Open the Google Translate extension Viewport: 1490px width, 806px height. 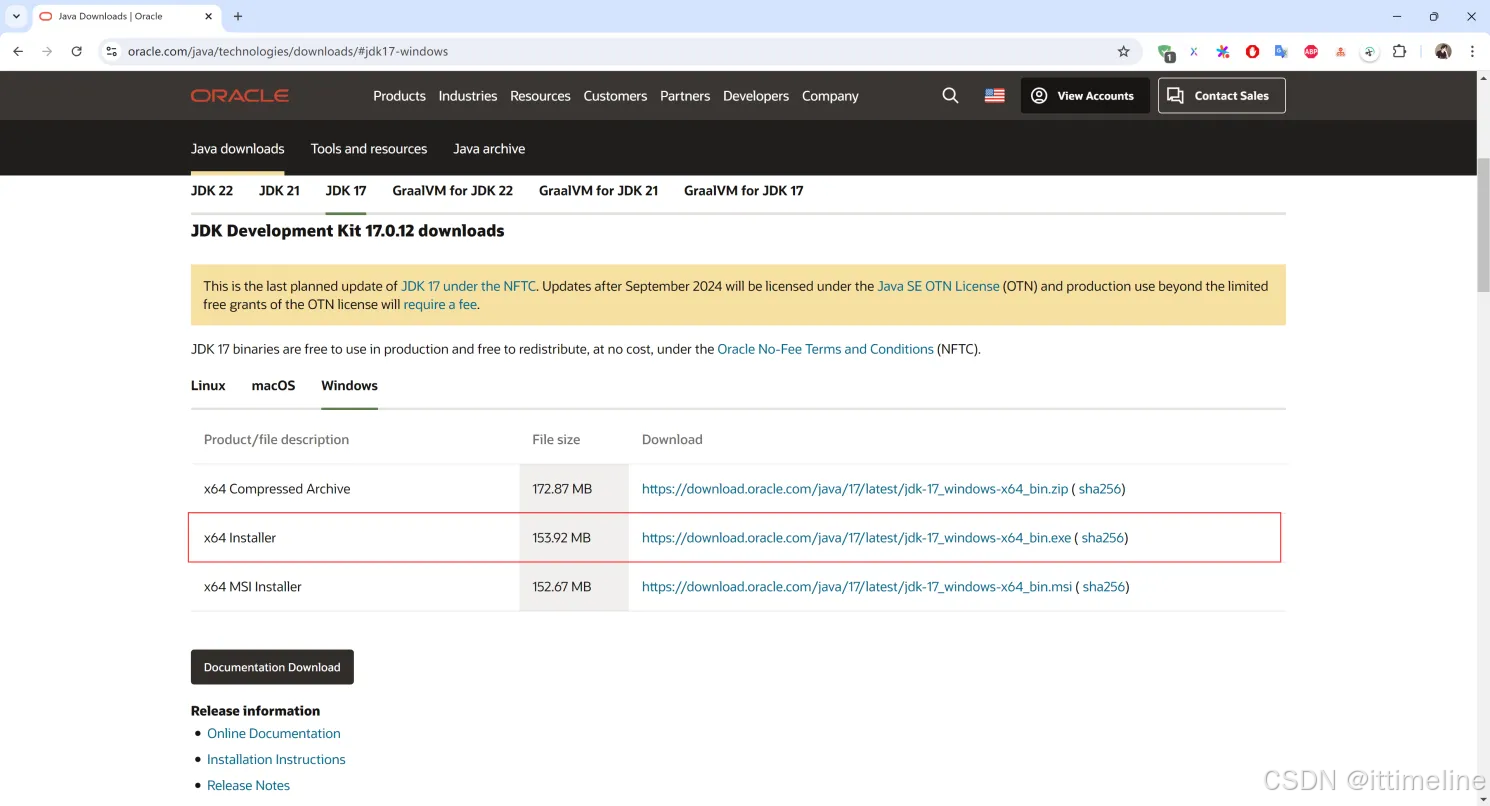(x=1281, y=51)
